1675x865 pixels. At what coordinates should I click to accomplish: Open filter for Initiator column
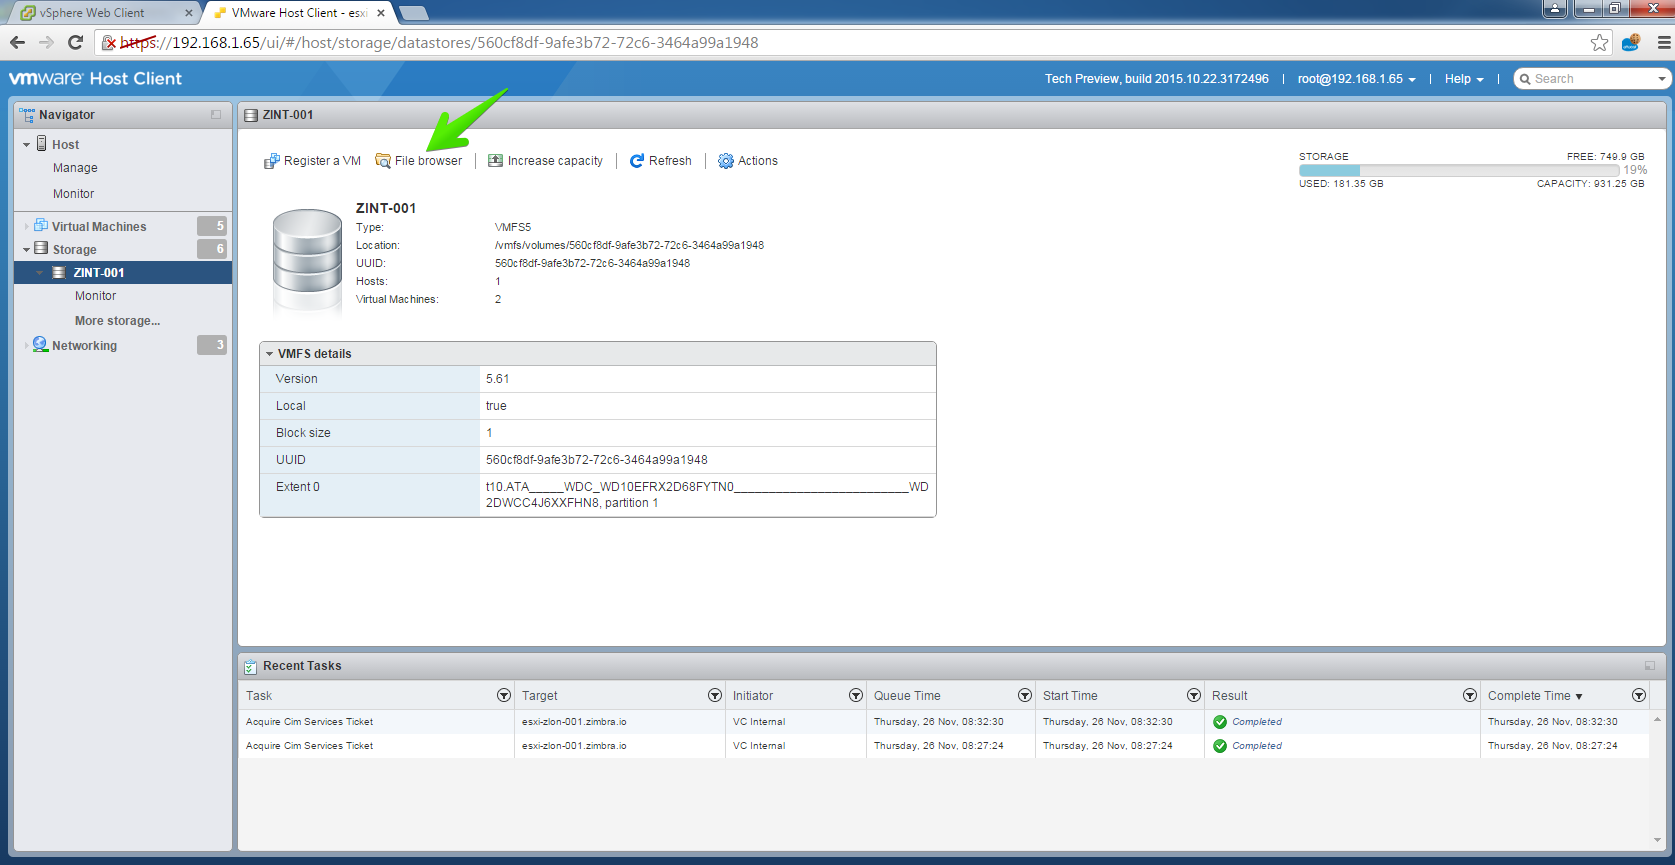click(856, 695)
